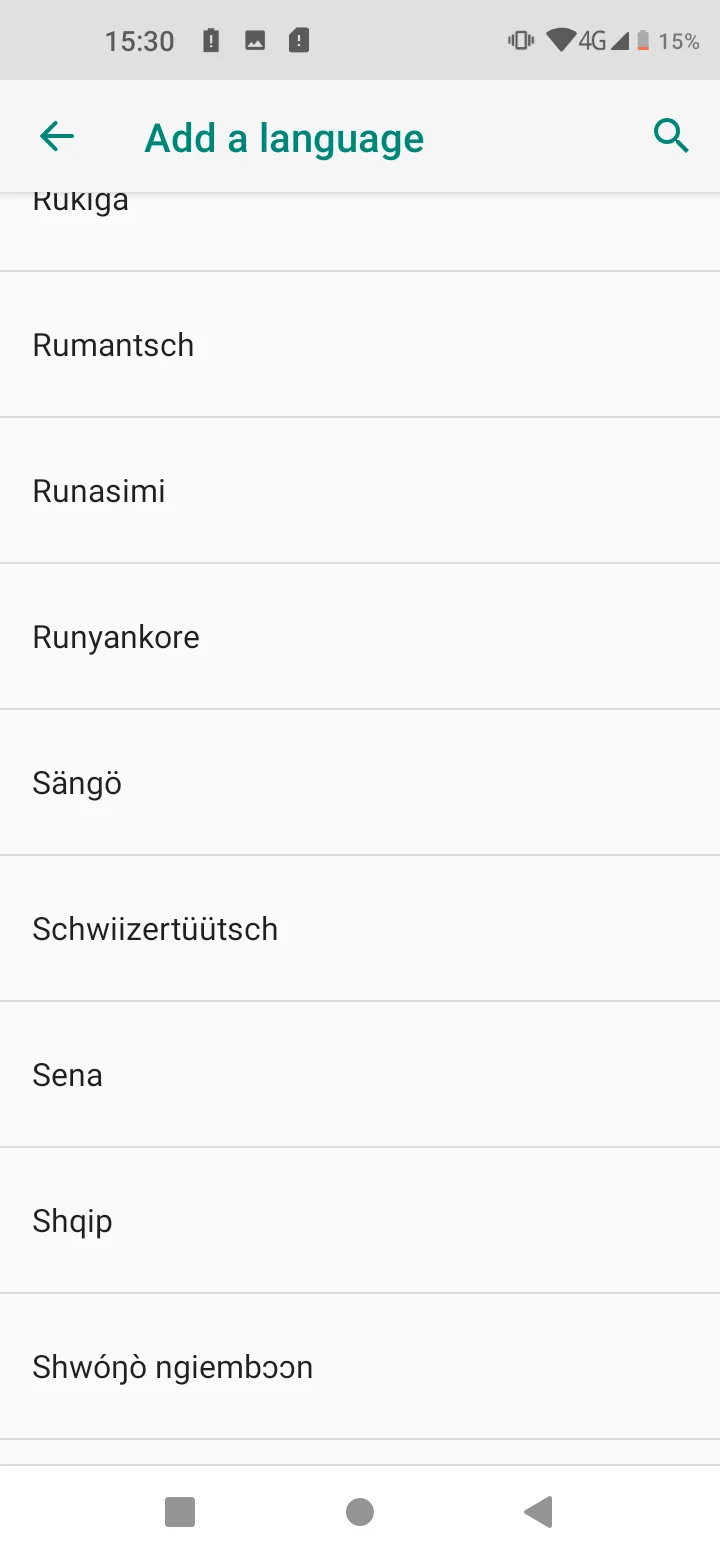Pick Shwóŋò ngiembɔɔn language
720x1560 pixels.
pyautogui.click(x=360, y=1366)
